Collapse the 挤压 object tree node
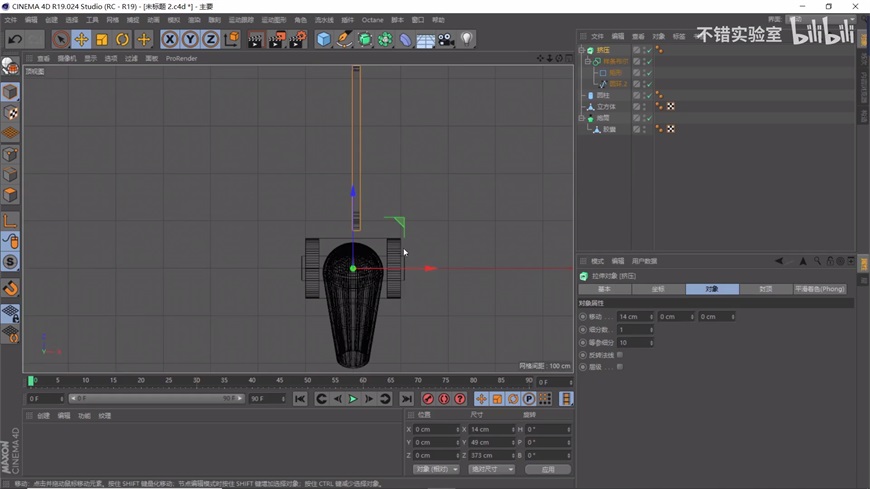870x489 pixels. pyautogui.click(x=582, y=50)
